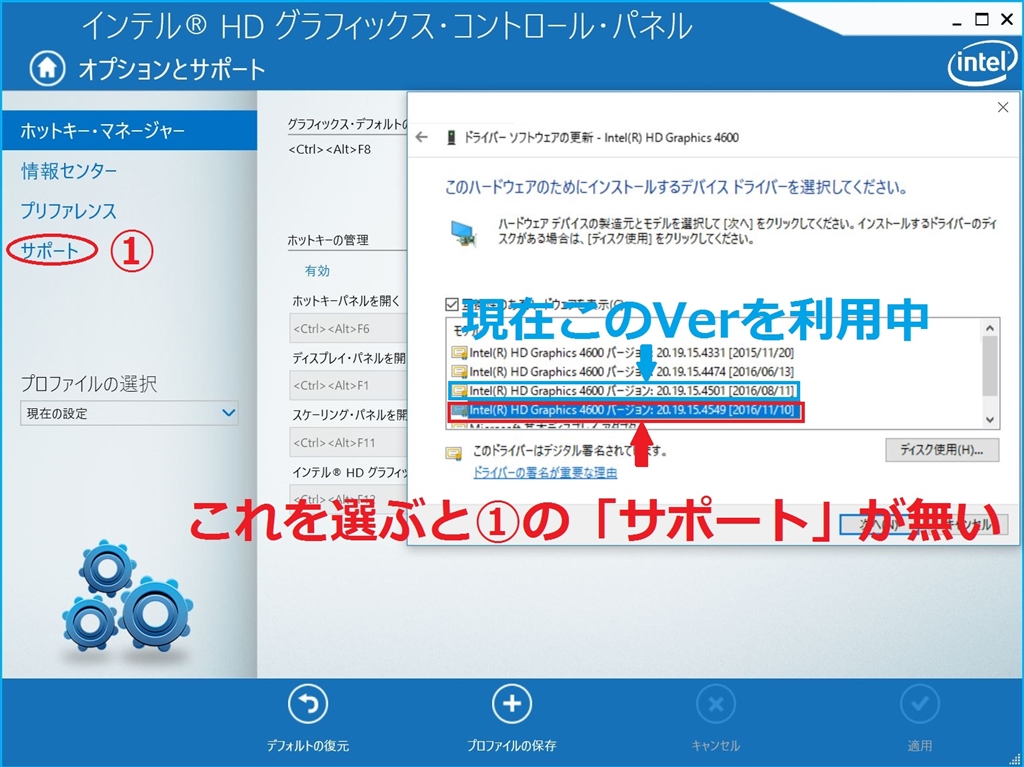Open プリファレンス menu item
The height and width of the screenshot is (767, 1024).
(68, 211)
